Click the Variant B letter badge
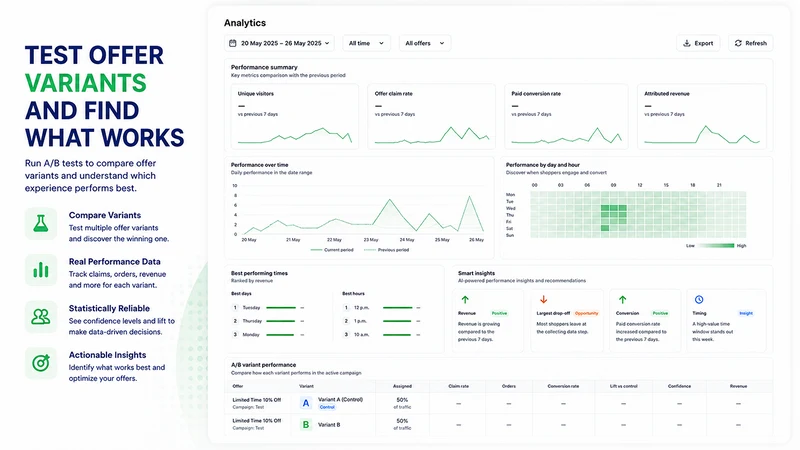 click(306, 424)
